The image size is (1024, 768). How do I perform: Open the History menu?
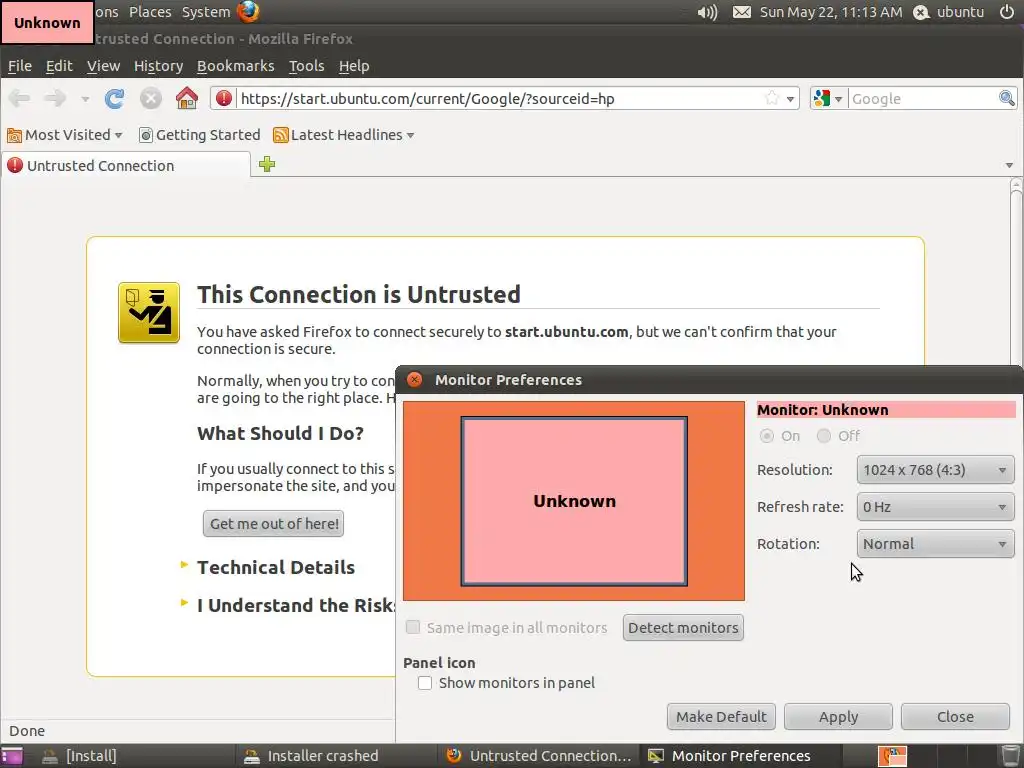tap(158, 66)
